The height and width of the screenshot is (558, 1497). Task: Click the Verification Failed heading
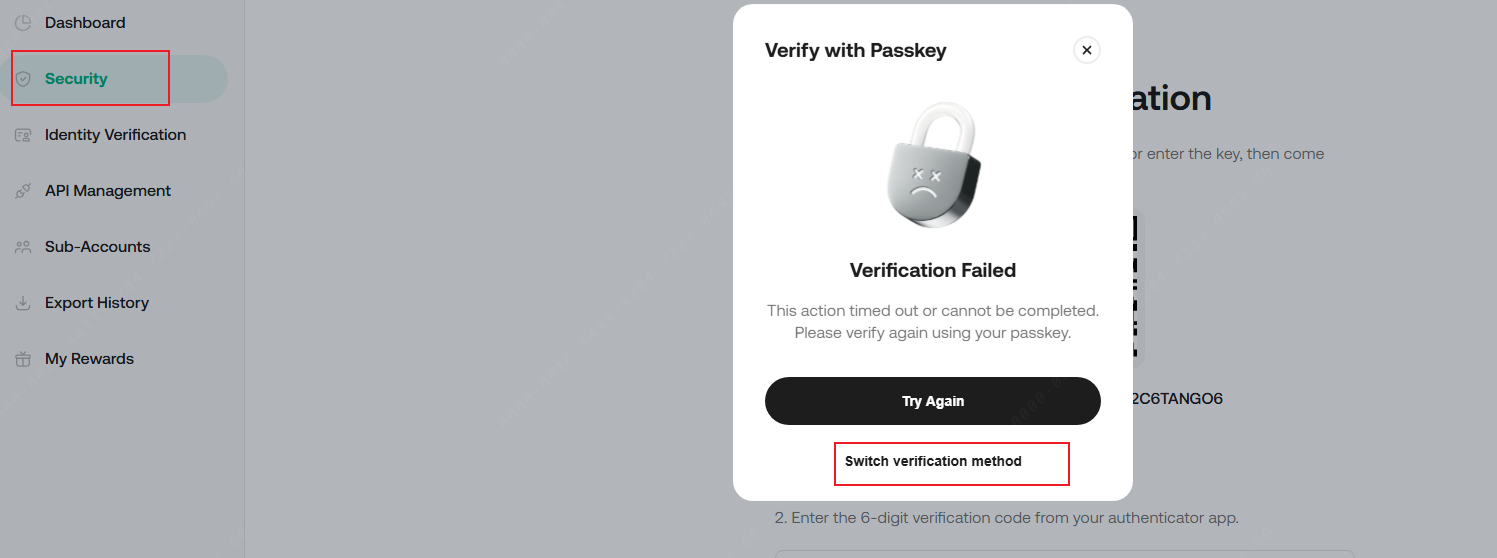click(x=932, y=270)
